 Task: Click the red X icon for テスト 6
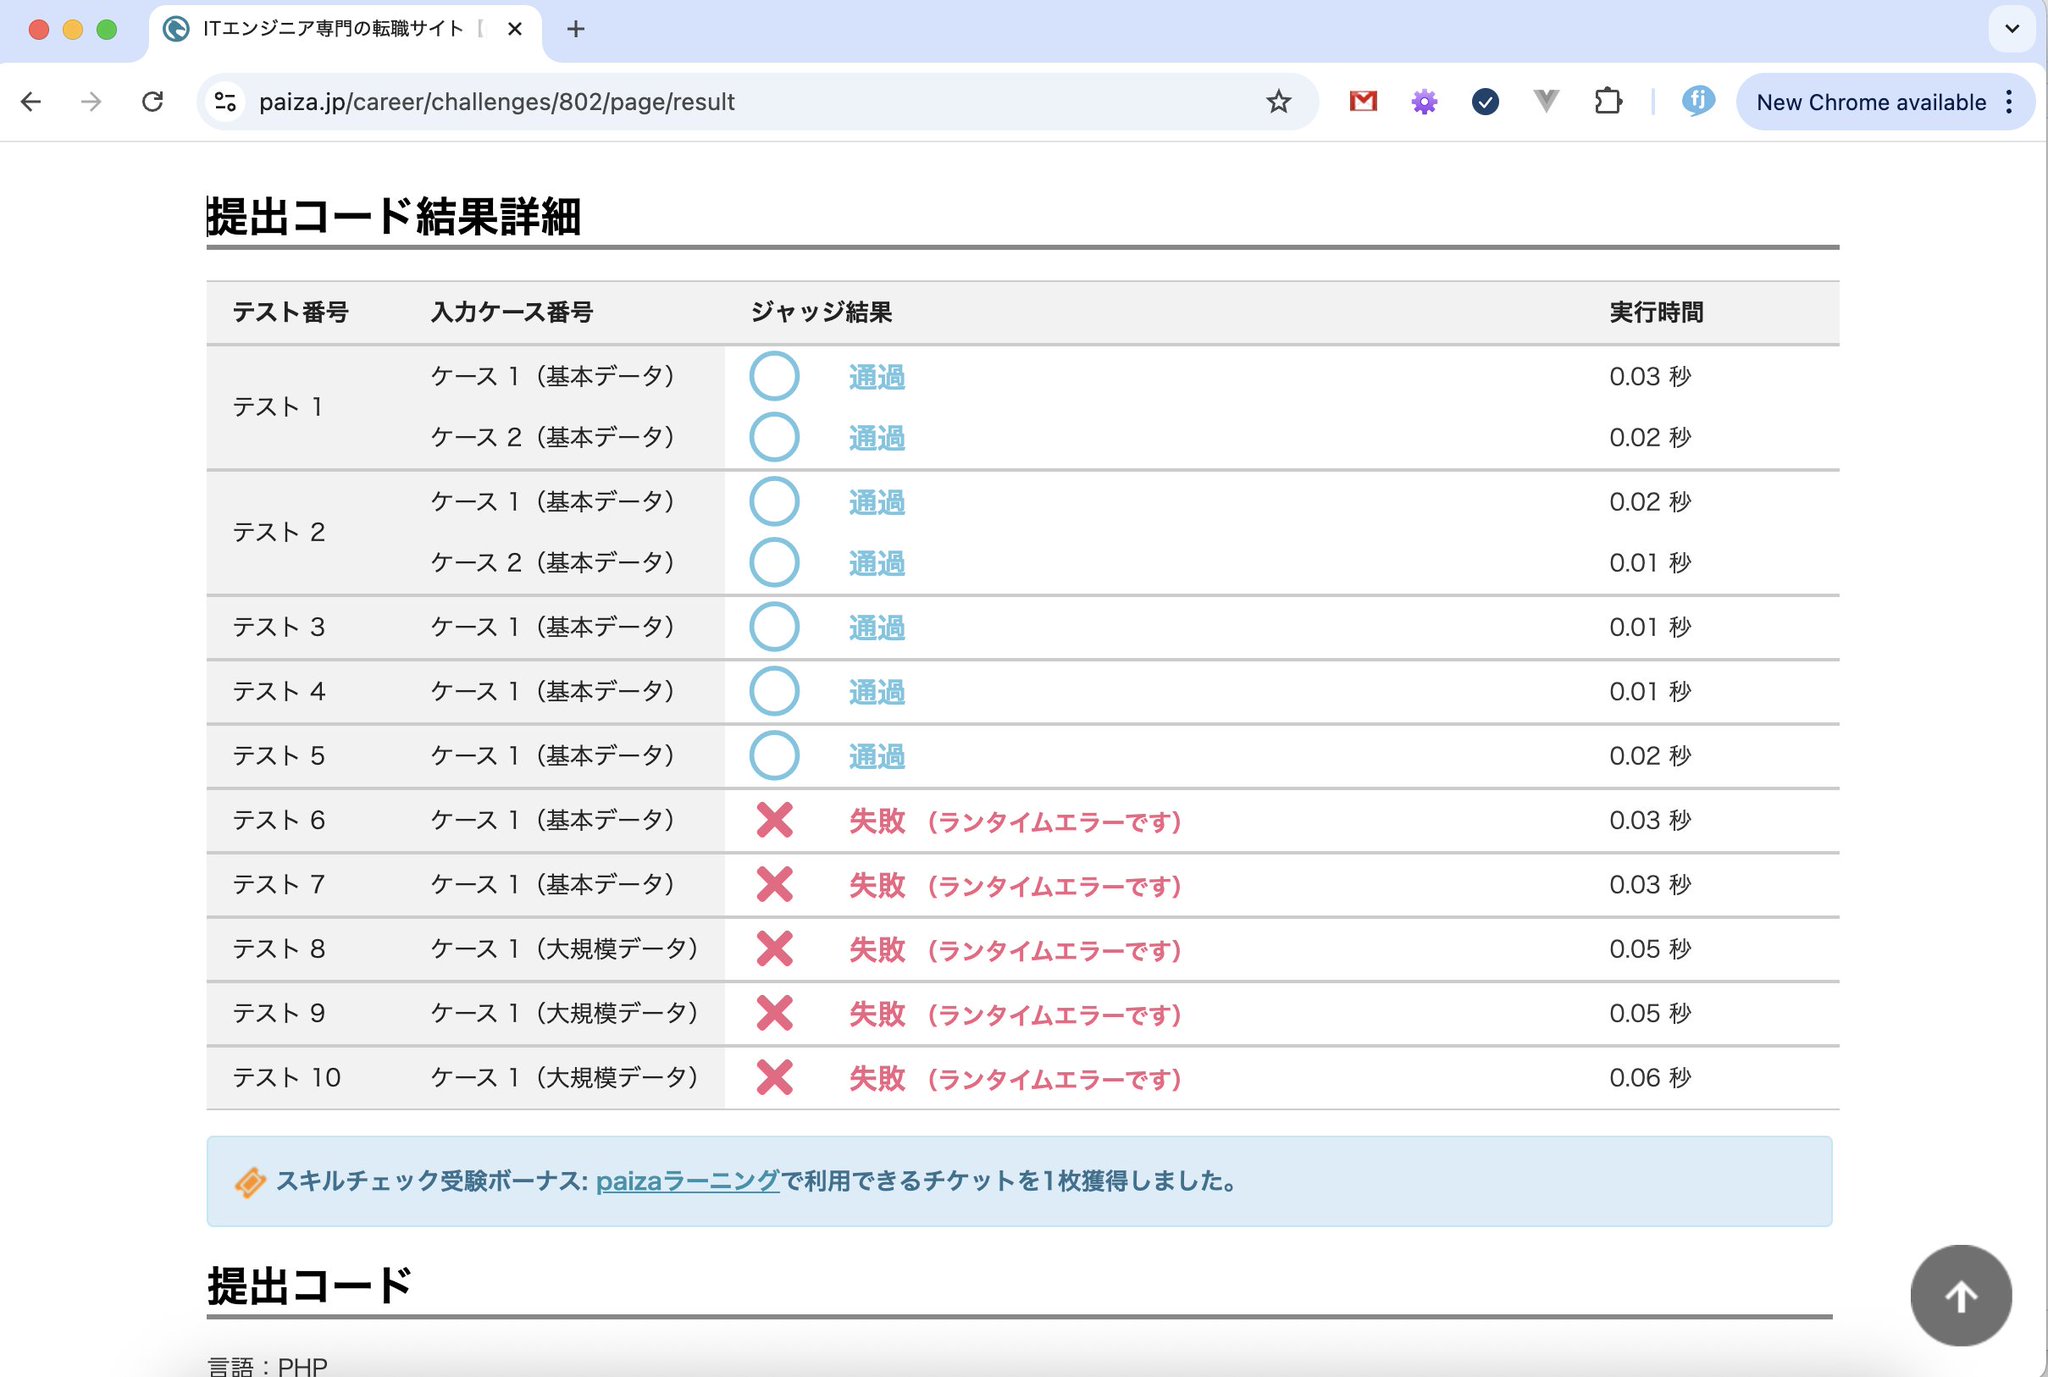coord(774,820)
